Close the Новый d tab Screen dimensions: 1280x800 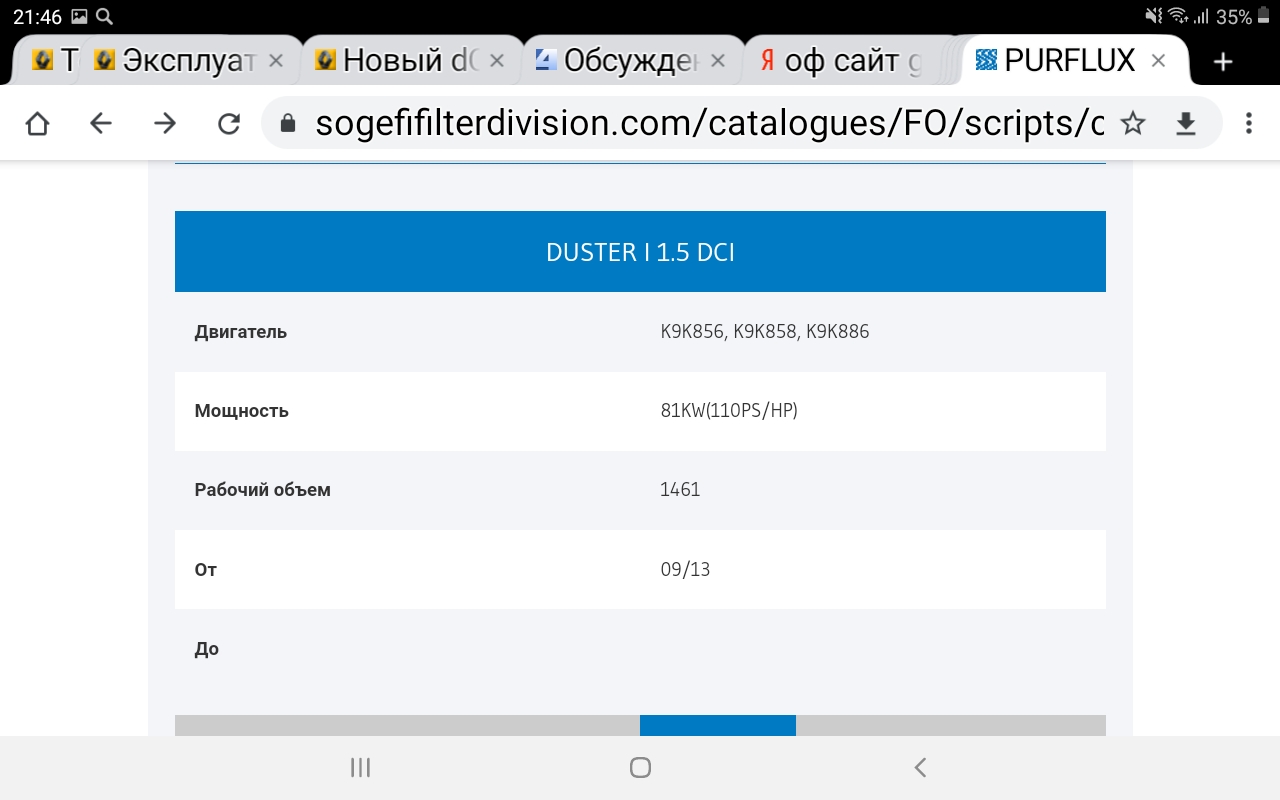click(x=497, y=61)
